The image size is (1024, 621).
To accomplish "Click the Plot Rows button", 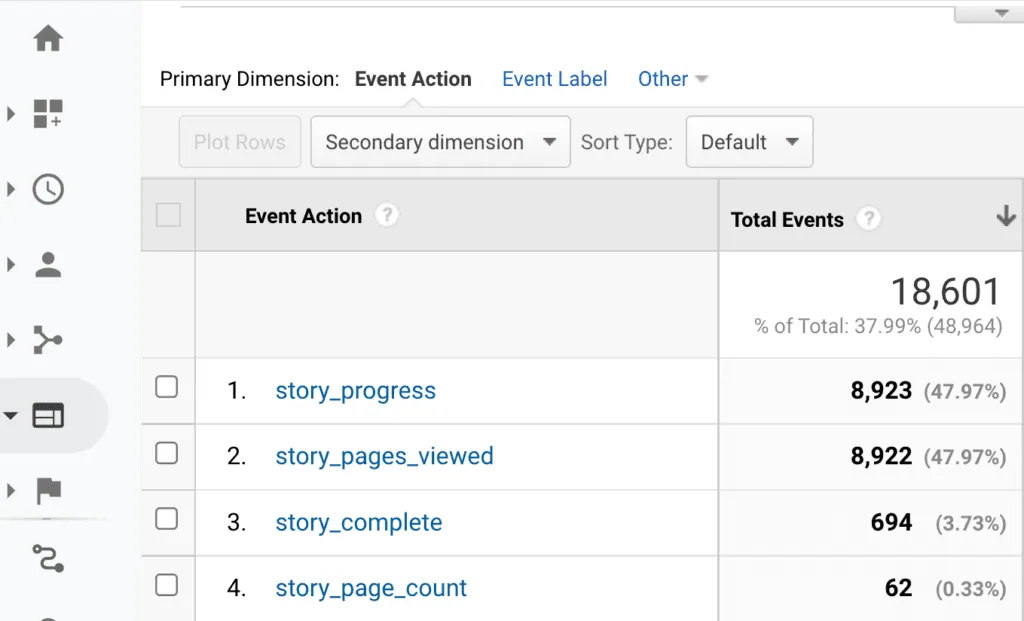I will pos(240,142).
